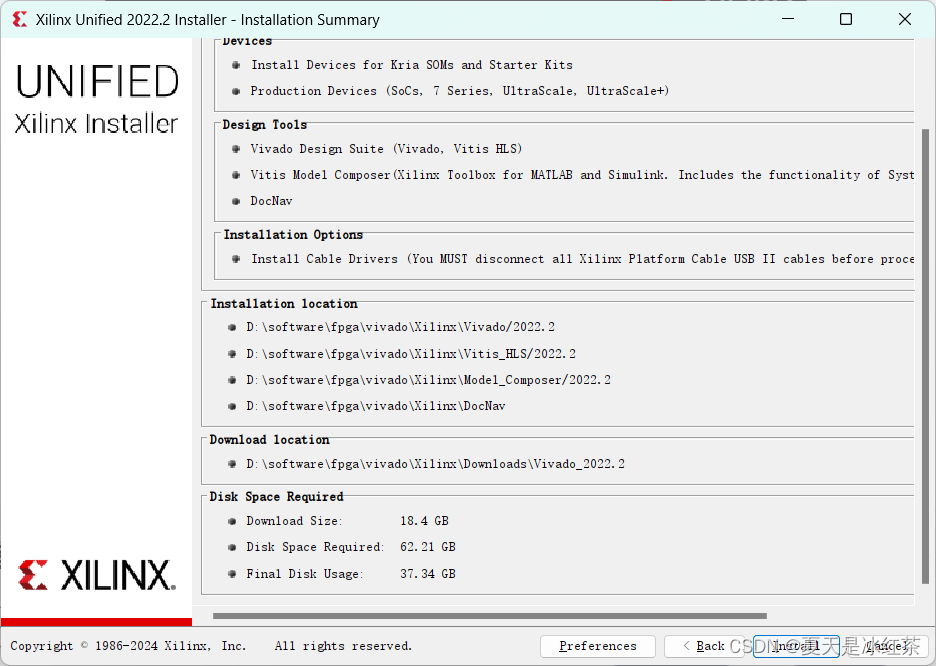
Task: Select the Downloads\Vivado_2022.2 path
Action: pos(435,464)
